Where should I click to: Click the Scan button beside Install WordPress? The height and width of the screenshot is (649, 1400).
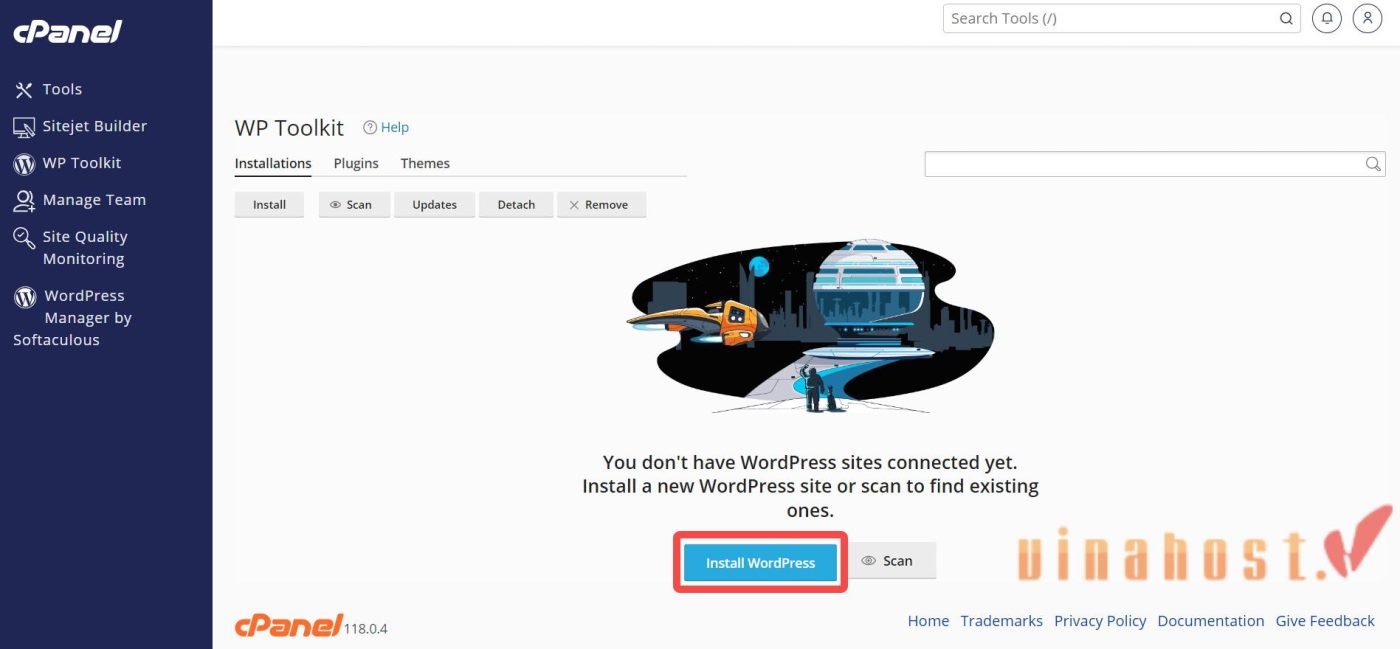[x=893, y=561]
